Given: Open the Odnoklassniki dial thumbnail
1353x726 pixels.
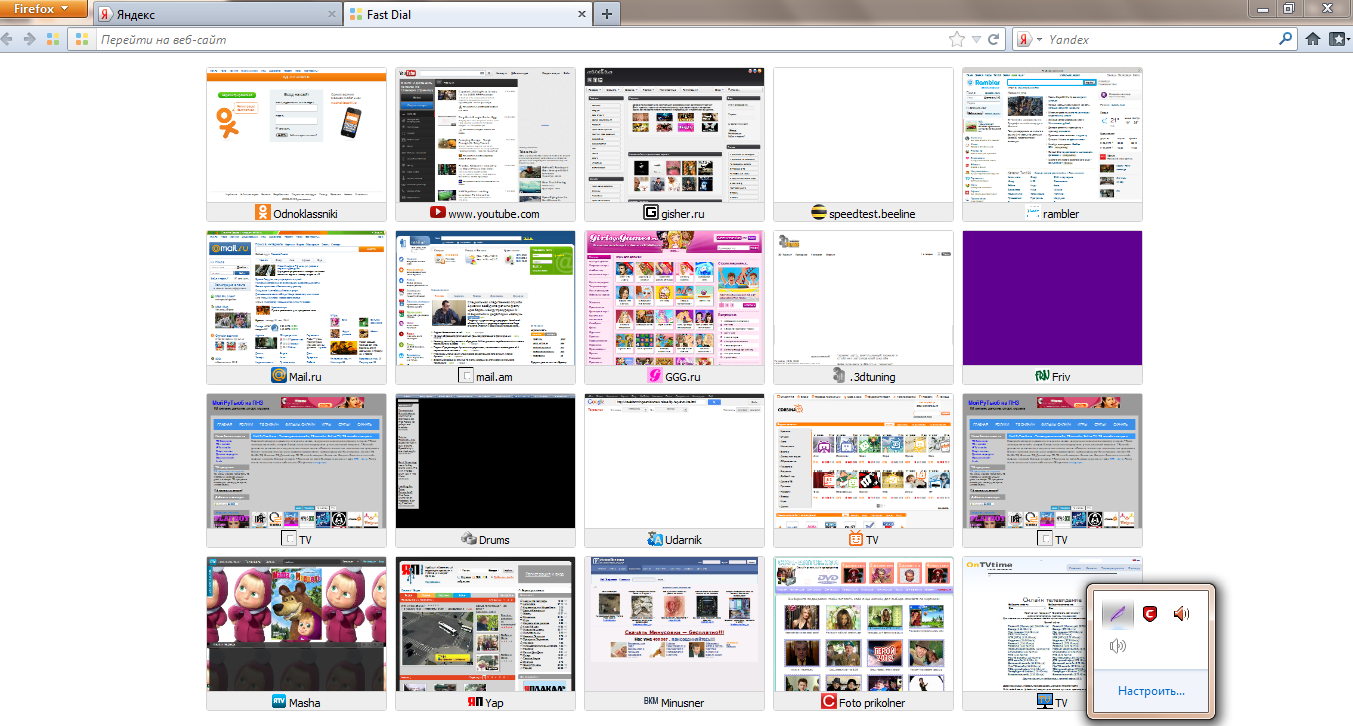Looking at the screenshot, I should tap(296, 135).
